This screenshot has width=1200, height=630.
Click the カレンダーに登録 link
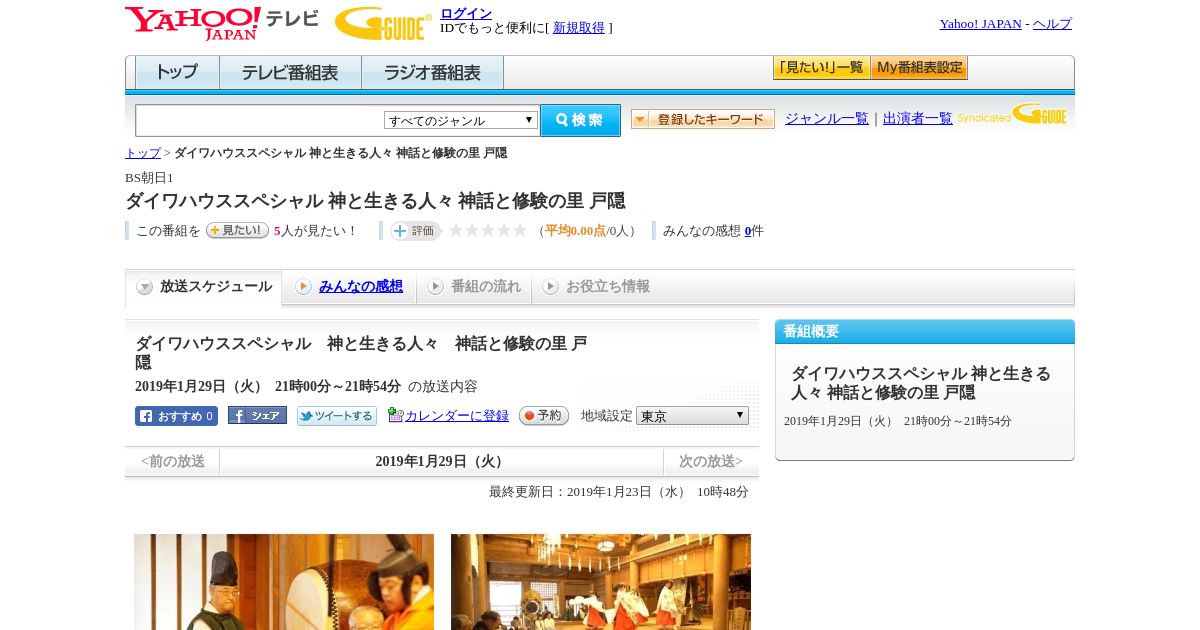point(457,416)
